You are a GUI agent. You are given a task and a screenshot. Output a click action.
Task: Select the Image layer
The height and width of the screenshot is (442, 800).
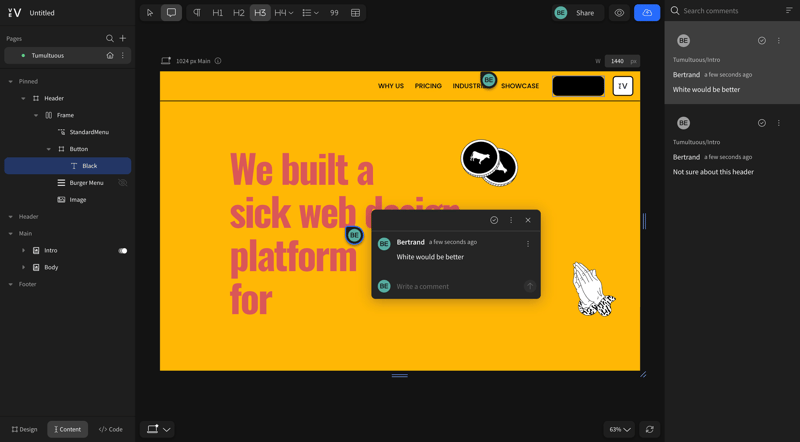tap(78, 200)
